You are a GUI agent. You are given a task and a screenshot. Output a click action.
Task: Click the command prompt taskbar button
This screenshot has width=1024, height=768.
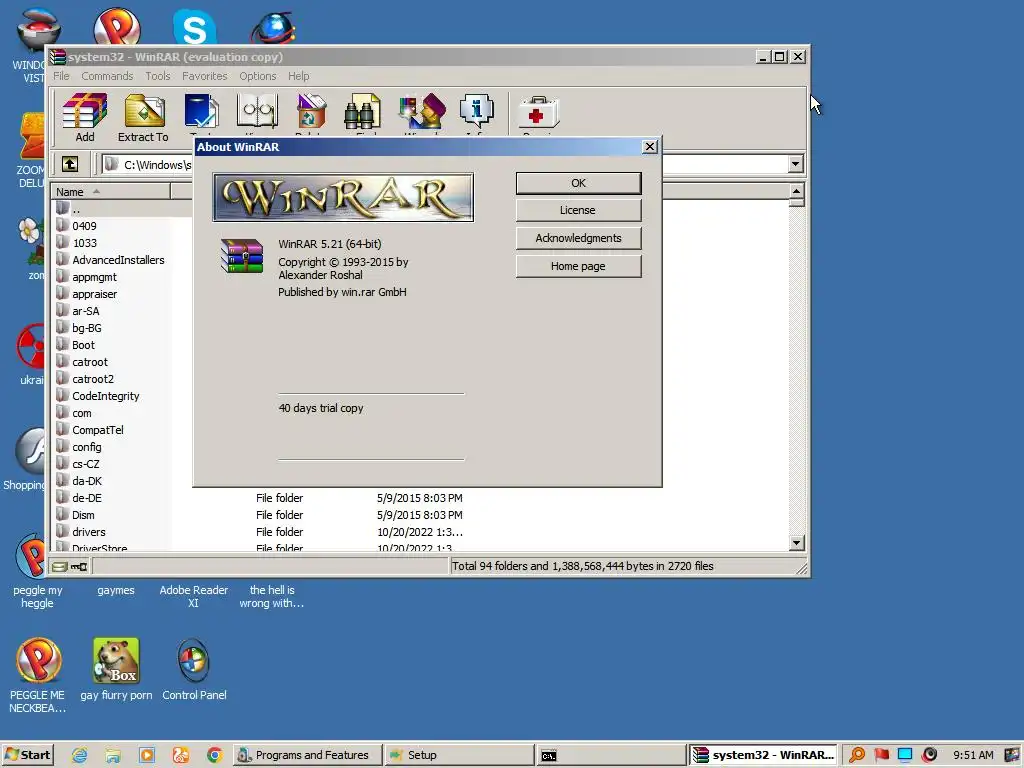coord(610,756)
